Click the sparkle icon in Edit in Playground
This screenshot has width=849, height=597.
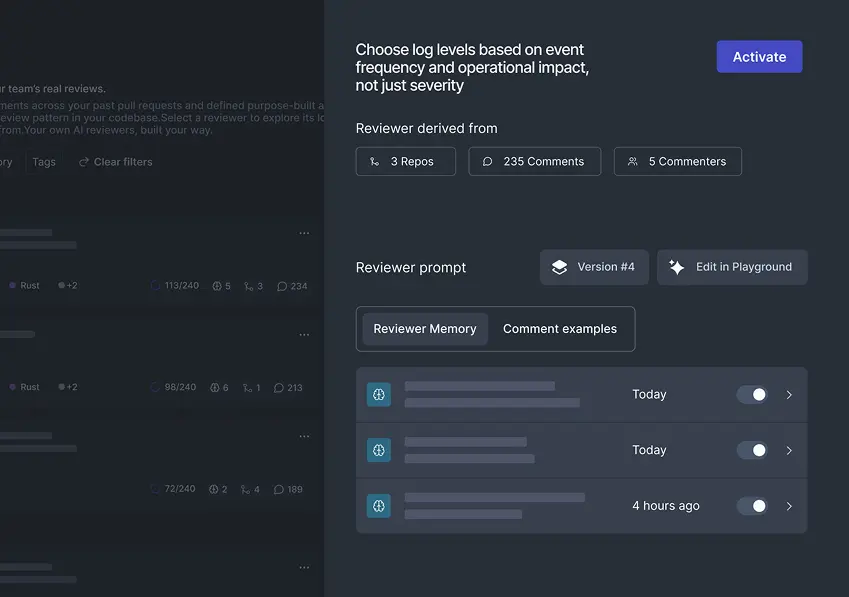676,267
